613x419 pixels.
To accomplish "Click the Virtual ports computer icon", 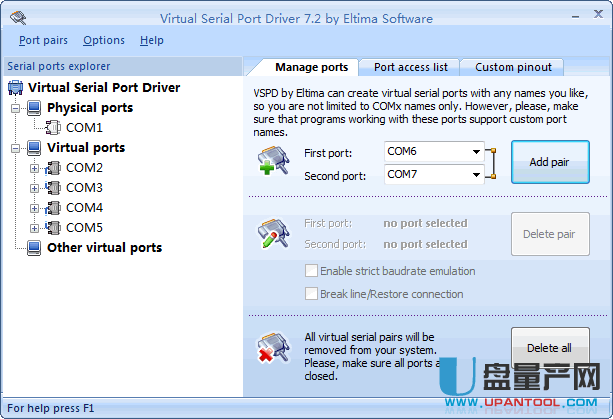I will point(35,148).
